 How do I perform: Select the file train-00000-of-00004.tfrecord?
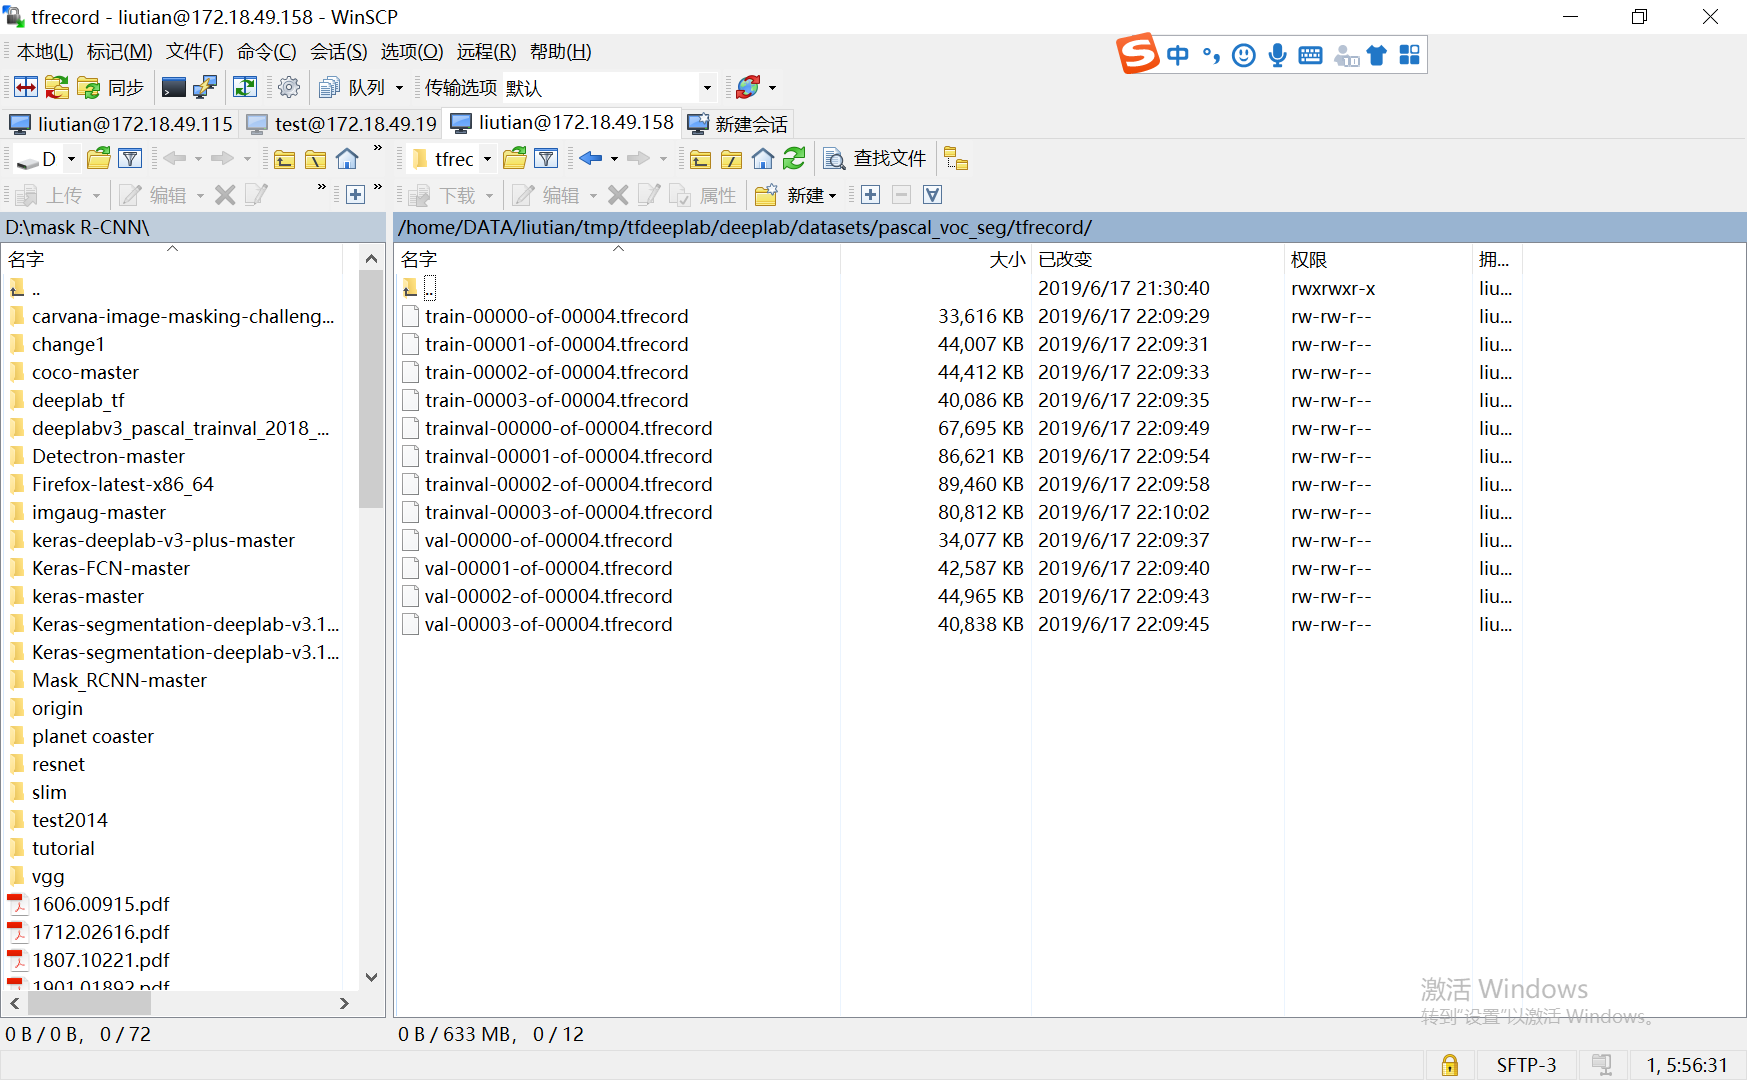pyautogui.click(x=556, y=316)
